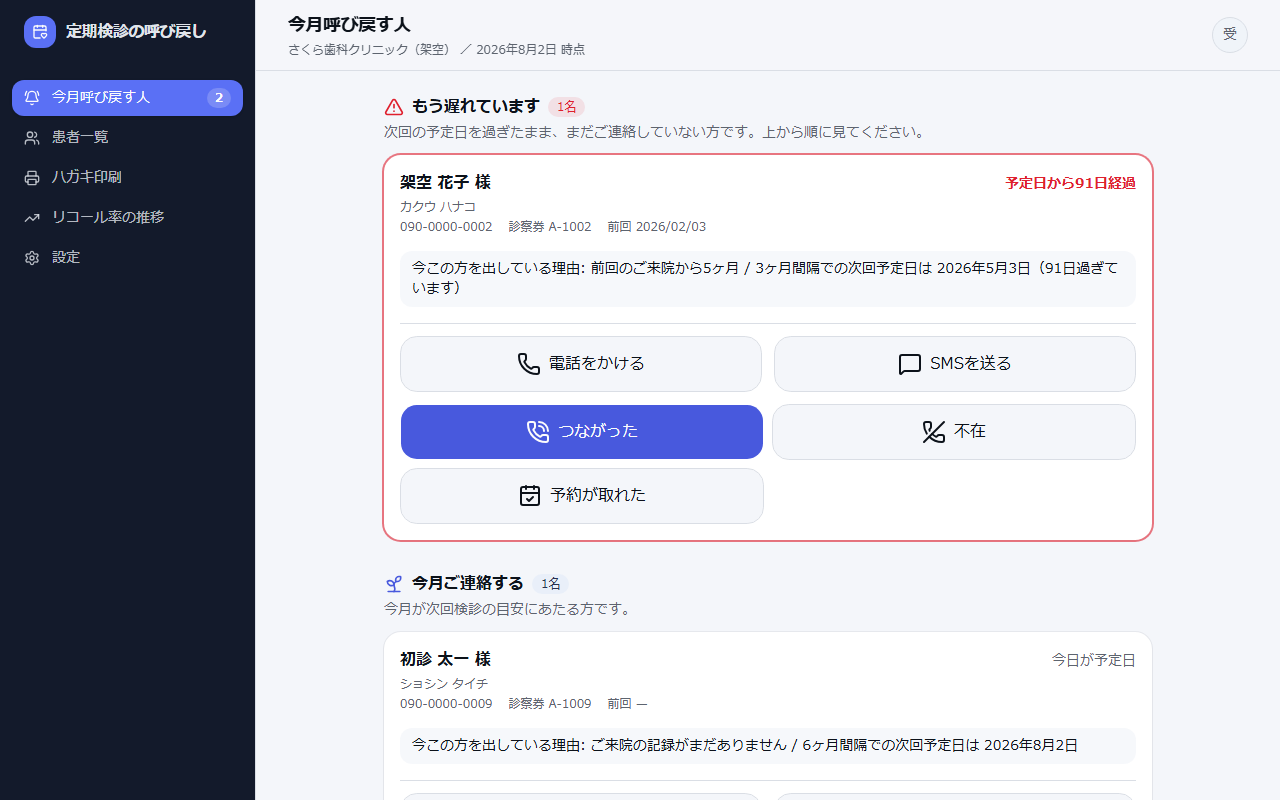
Task: Click the 診察券 A-1002 text
Action: click(550, 227)
